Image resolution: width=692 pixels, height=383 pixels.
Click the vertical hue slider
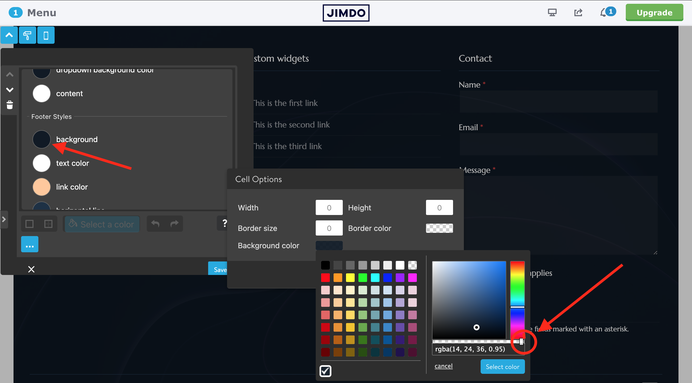pos(517,300)
